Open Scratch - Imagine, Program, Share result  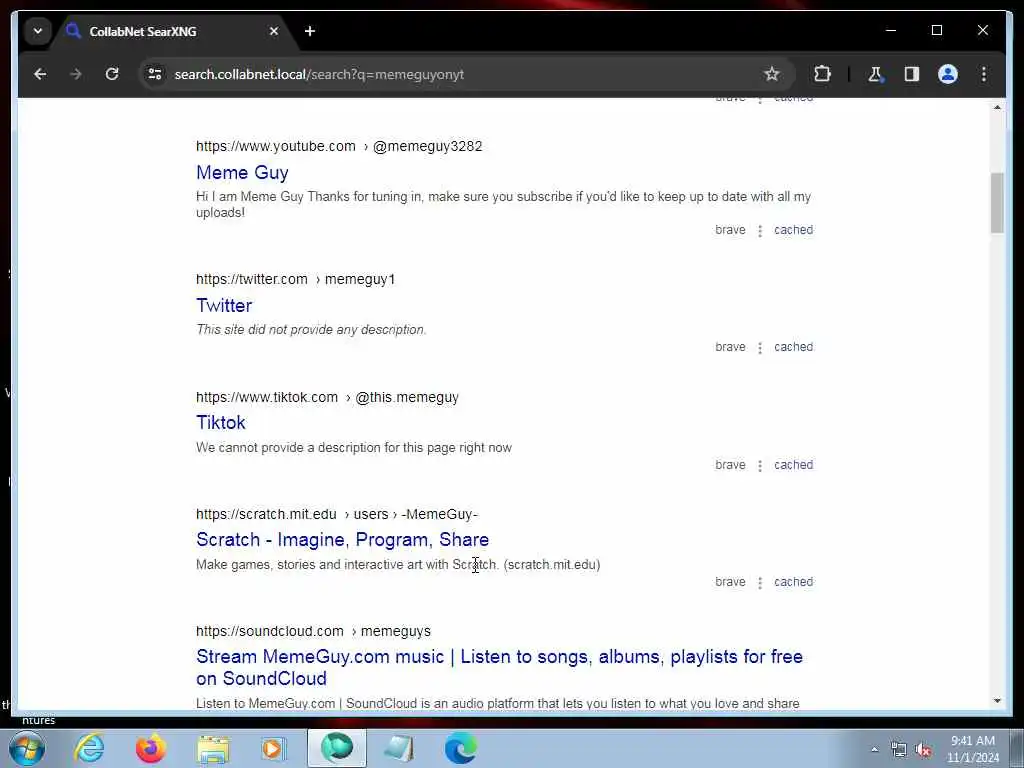point(342,539)
